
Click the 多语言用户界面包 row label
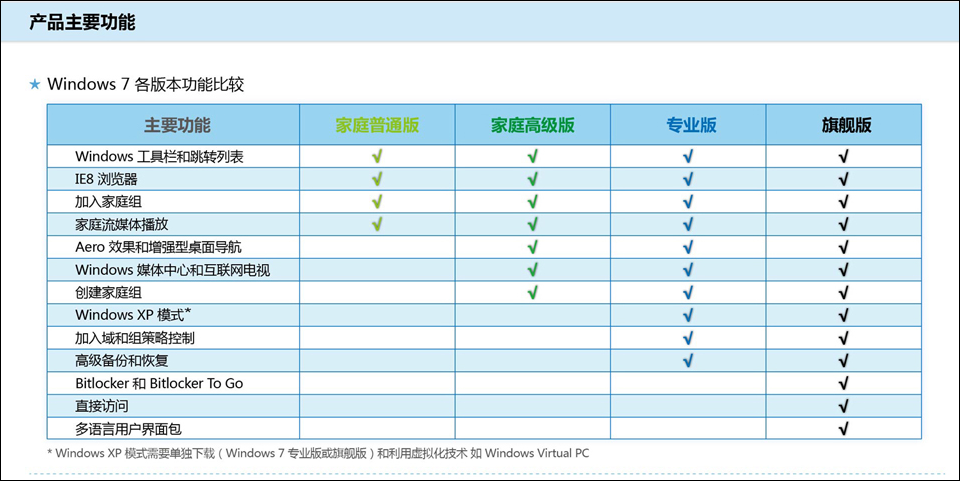(129, 428)
